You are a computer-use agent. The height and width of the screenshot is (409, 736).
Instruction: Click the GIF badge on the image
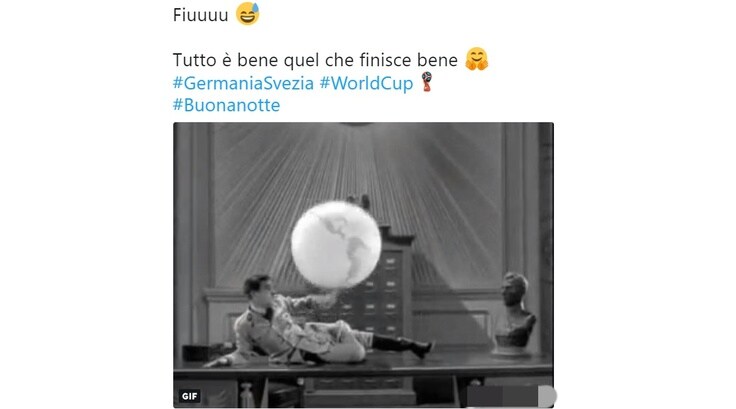pyautogui.click(x=189, y=396)
